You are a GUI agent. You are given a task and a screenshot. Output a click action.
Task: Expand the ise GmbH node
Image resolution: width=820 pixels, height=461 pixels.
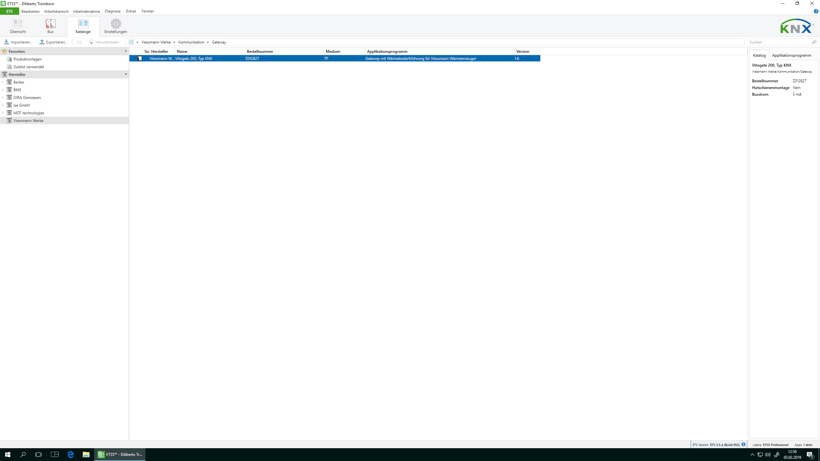3,105
